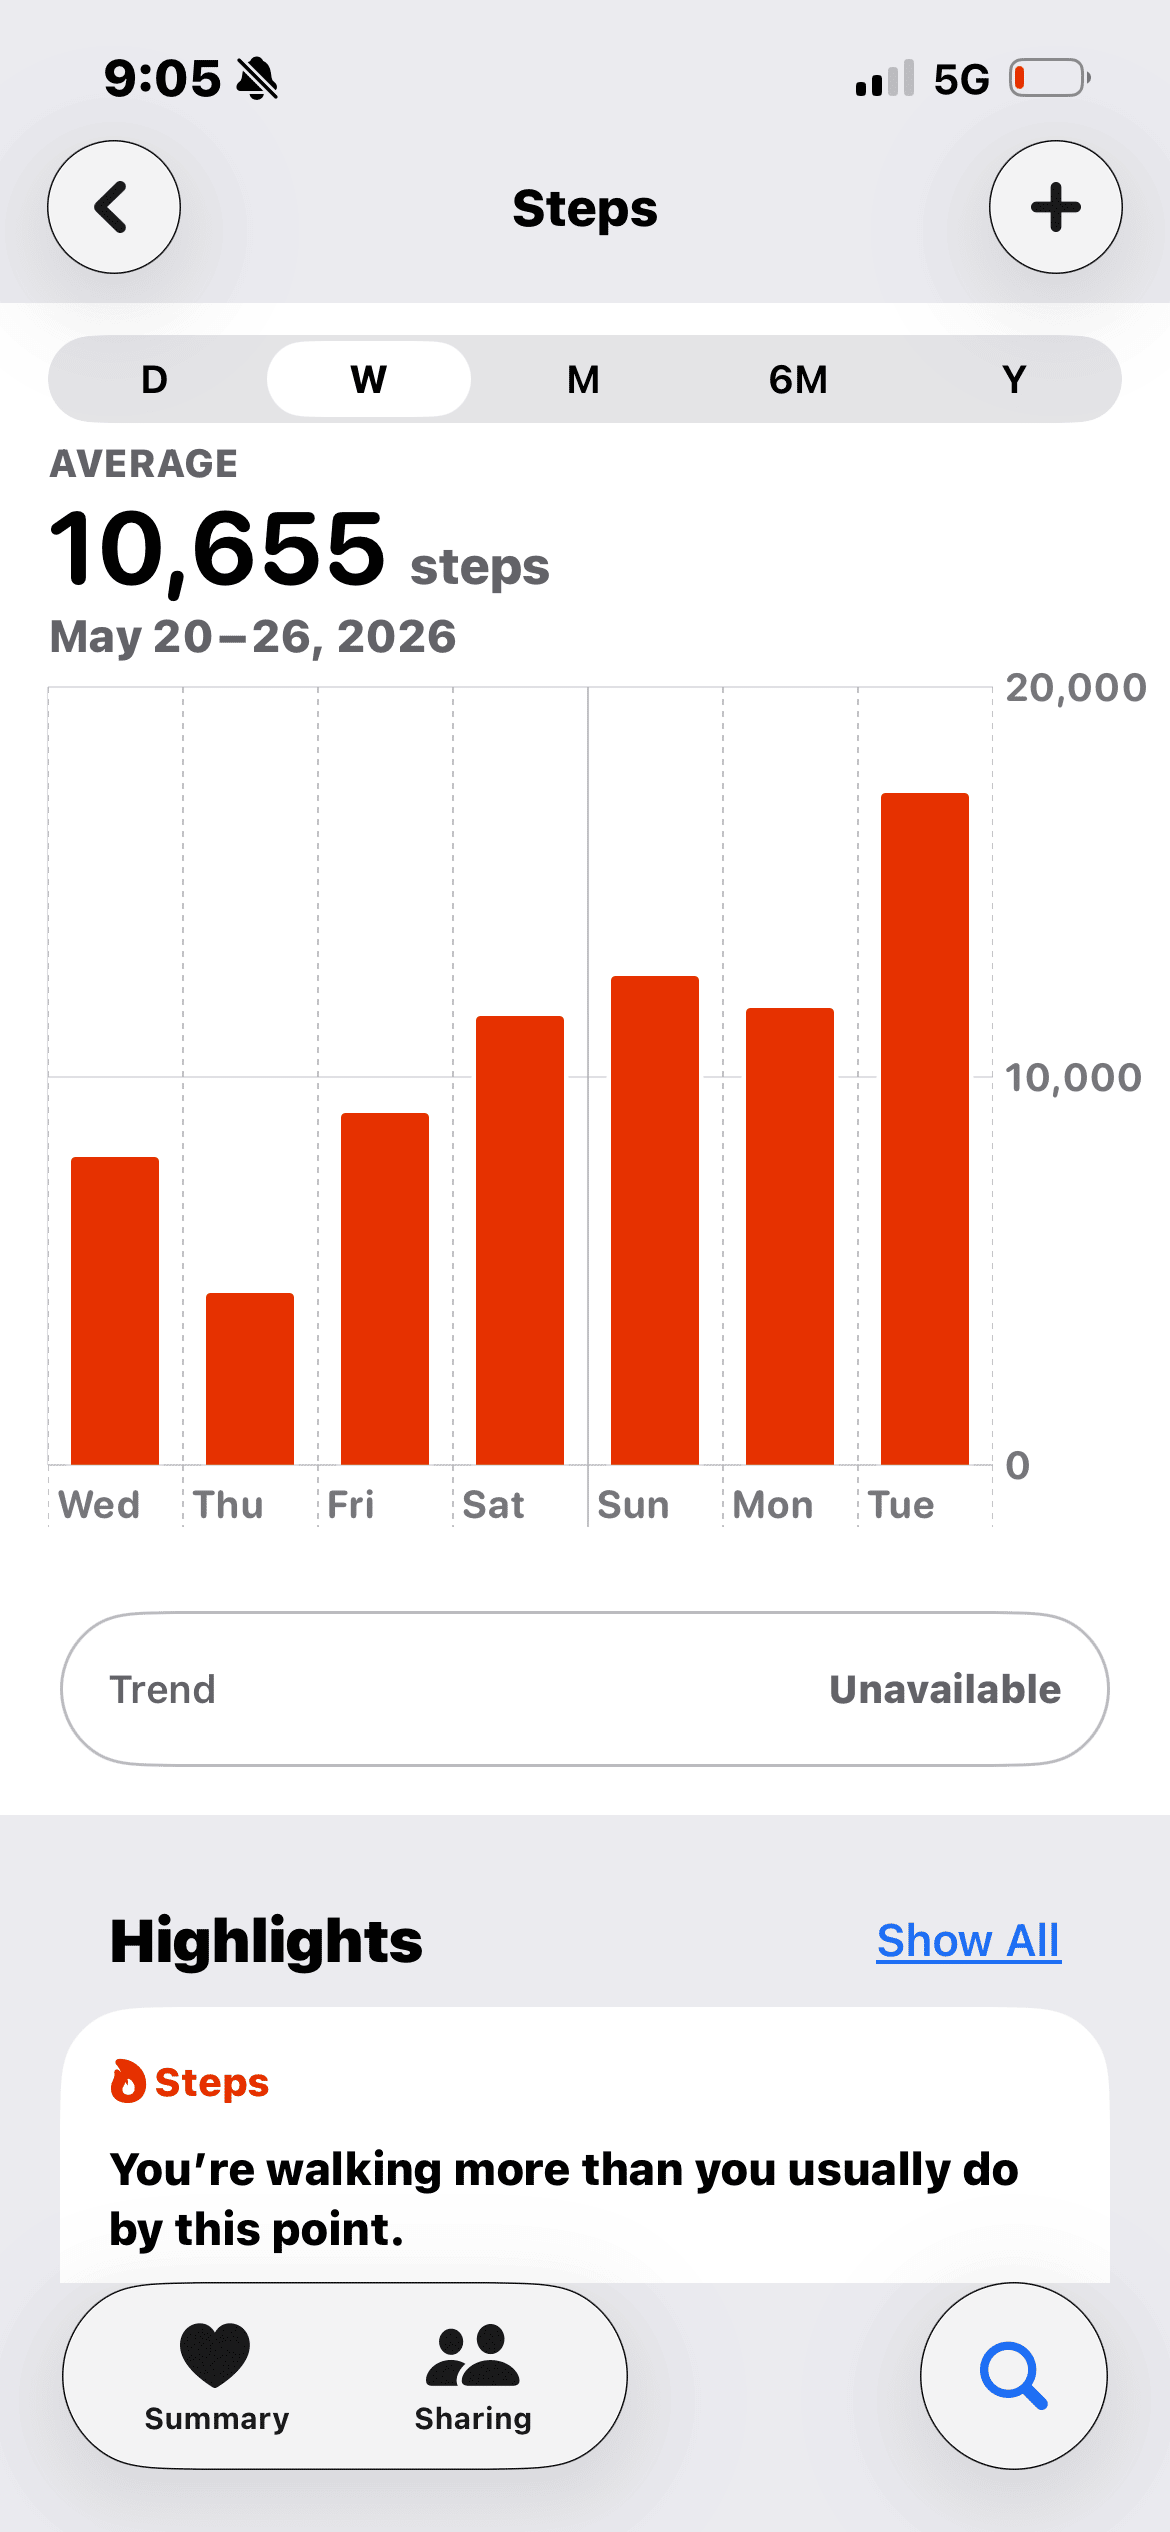Switch chart to Month view (M)

(584, 380)
